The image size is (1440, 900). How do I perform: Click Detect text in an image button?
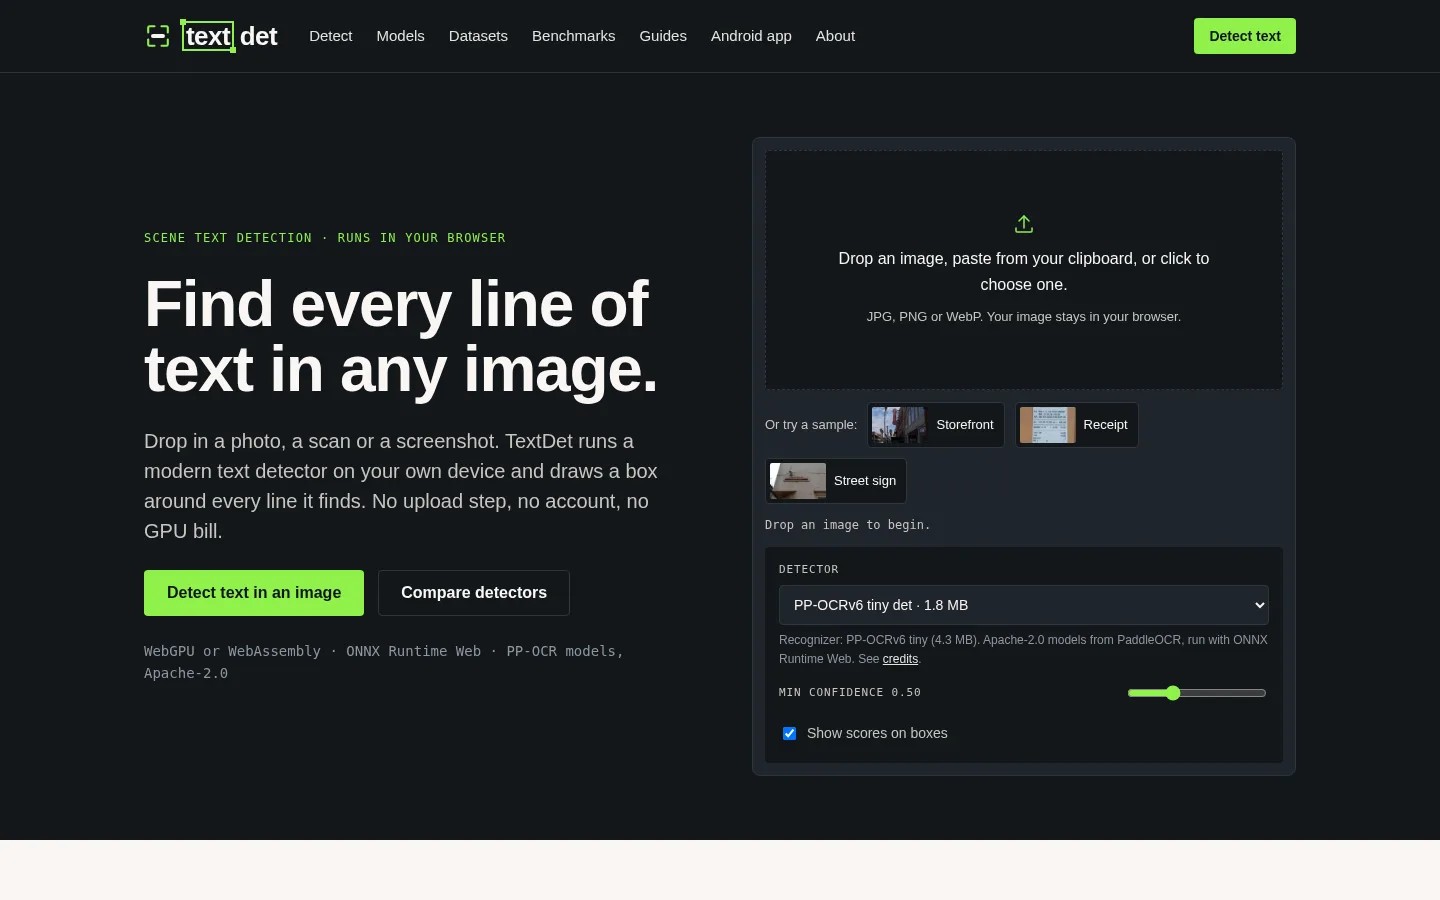click(254, 593)
